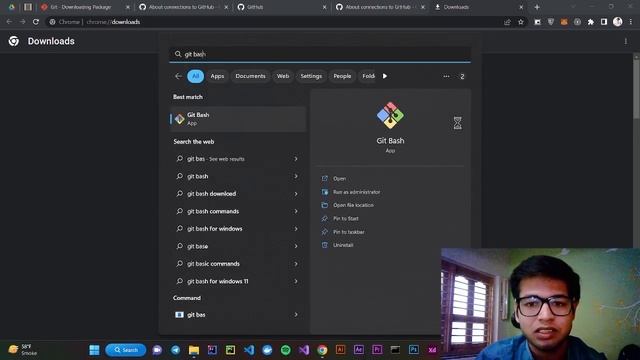This screenshot has width=640, height=360.
Task: Open Adobe After Effects from taskbar
Action: point(359,349)
